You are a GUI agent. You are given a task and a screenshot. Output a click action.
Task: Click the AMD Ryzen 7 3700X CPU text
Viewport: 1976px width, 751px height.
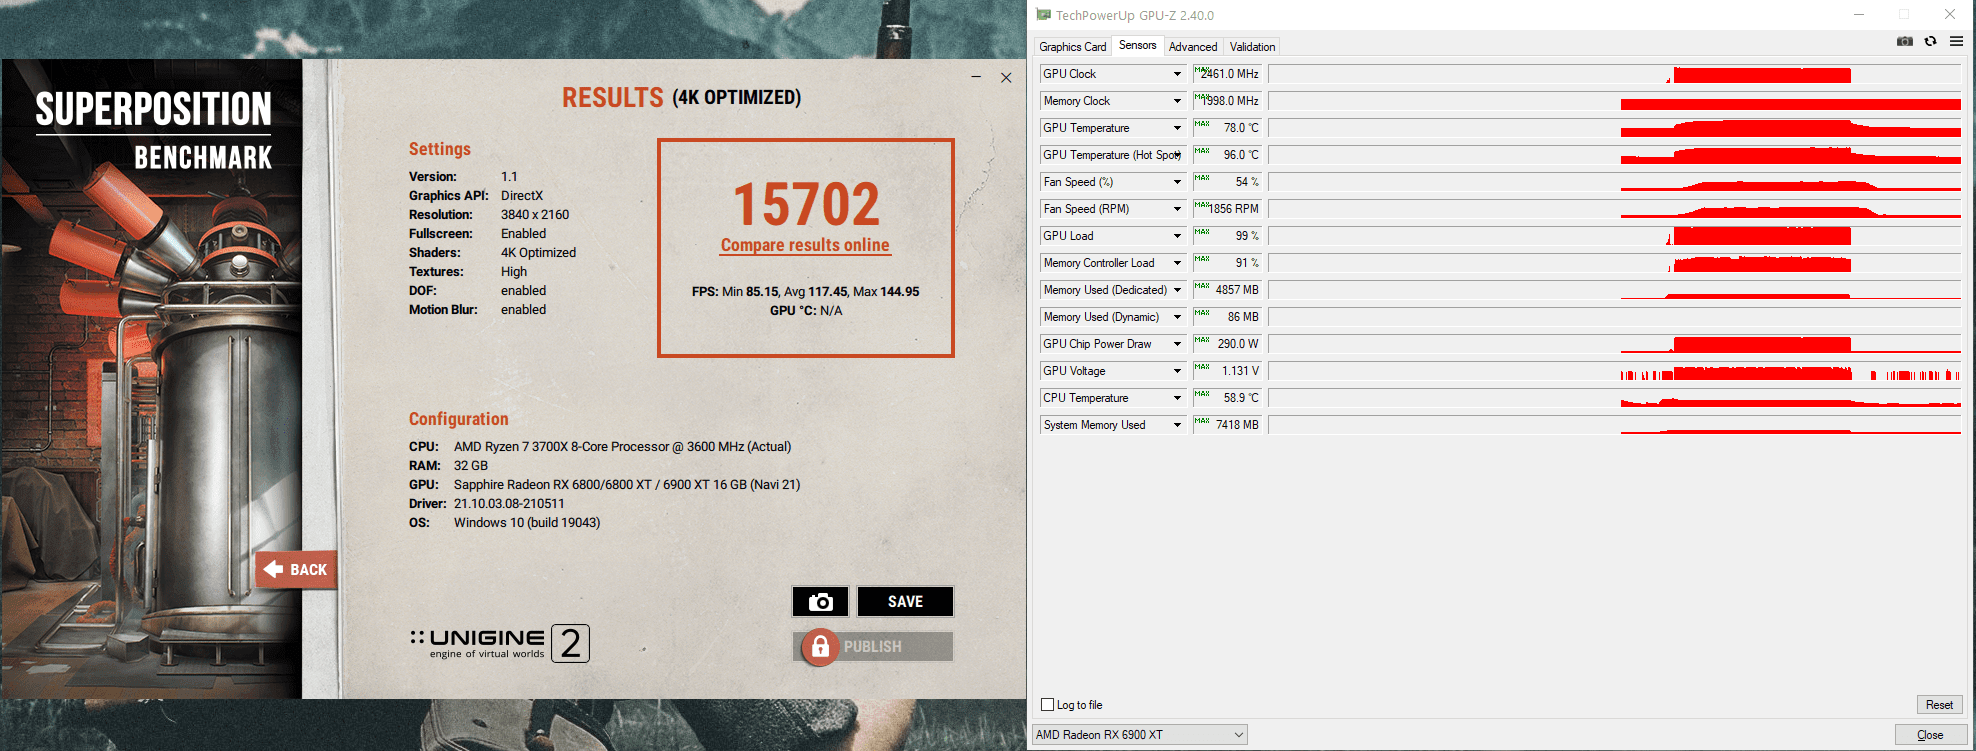pyautogui.click(x=622, y=447)
